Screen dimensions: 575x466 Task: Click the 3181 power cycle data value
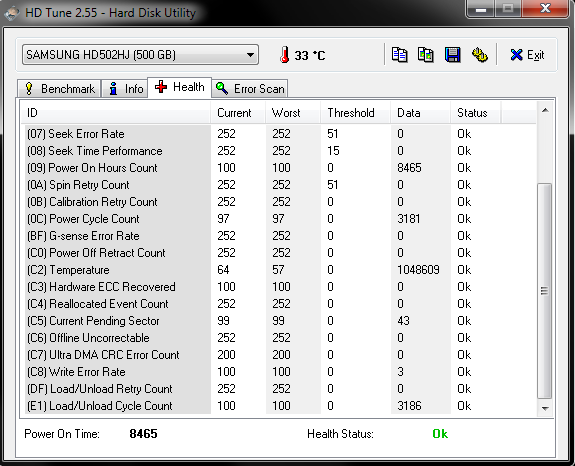pos(409,219)
